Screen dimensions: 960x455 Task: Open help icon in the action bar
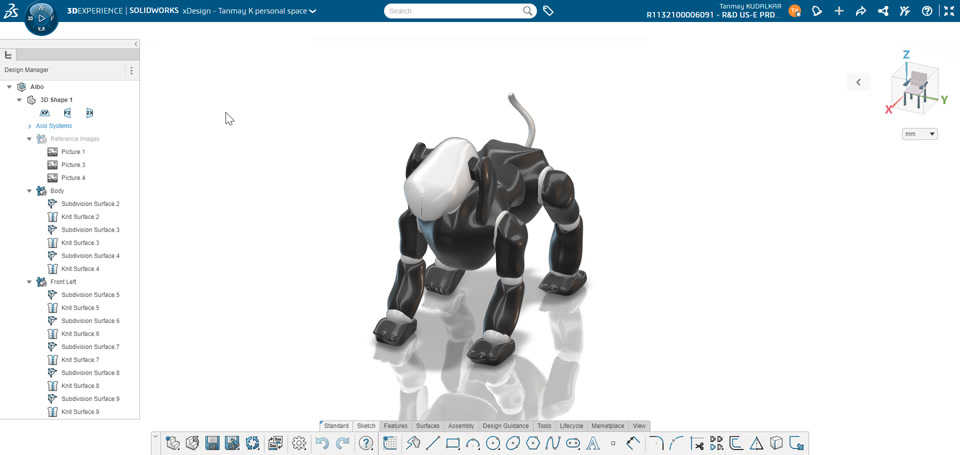(x=366, y=443)
